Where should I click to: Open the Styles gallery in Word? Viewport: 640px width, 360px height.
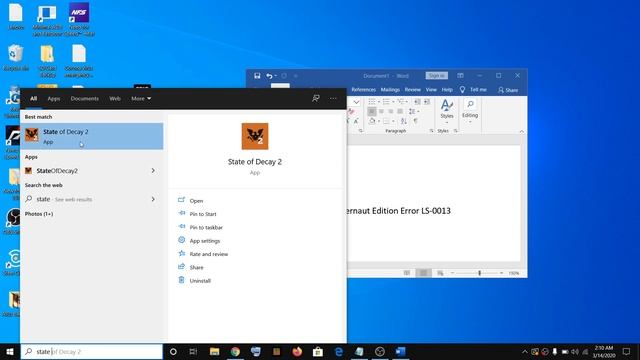[x=447, y=111]
